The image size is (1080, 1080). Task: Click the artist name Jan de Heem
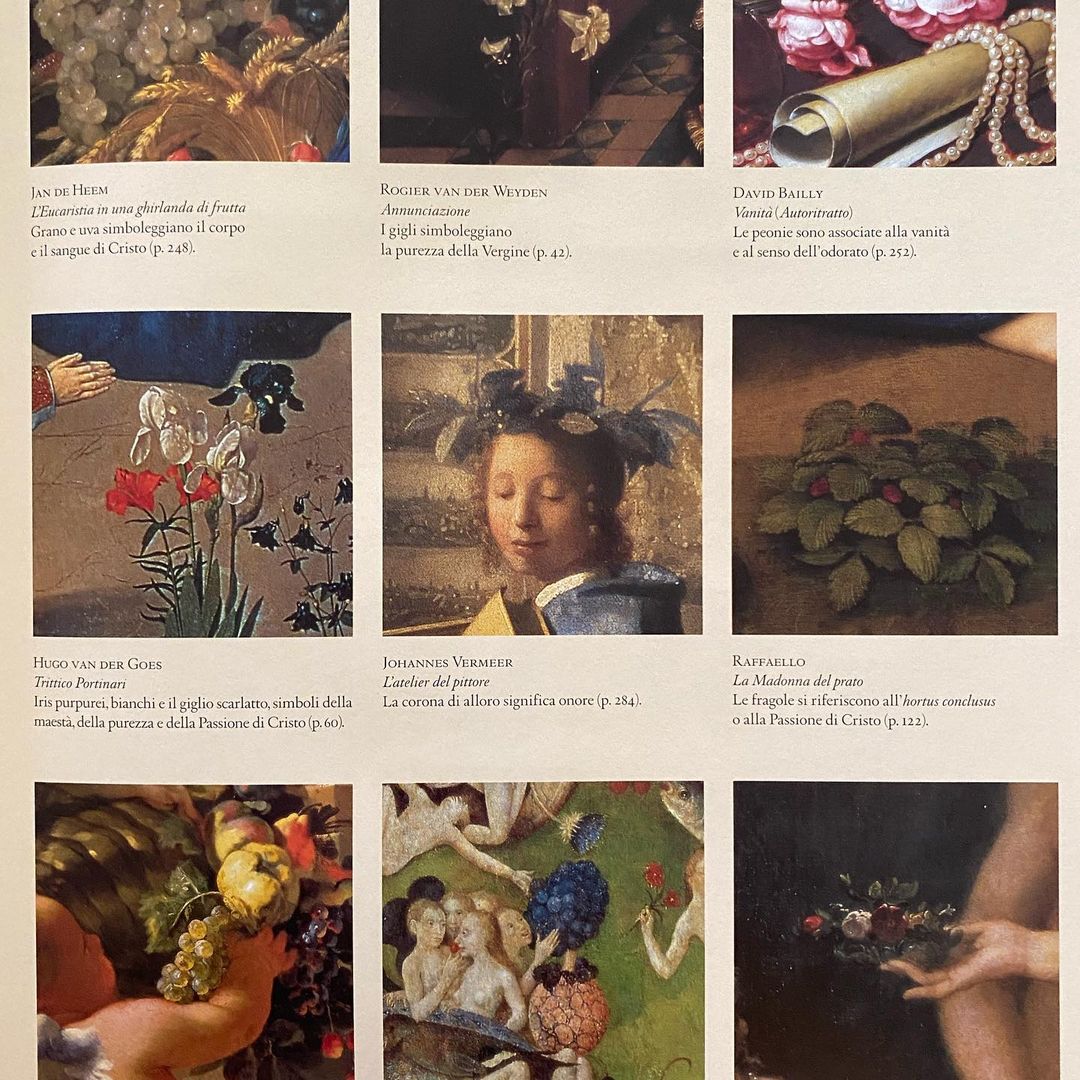pos(69,191)
